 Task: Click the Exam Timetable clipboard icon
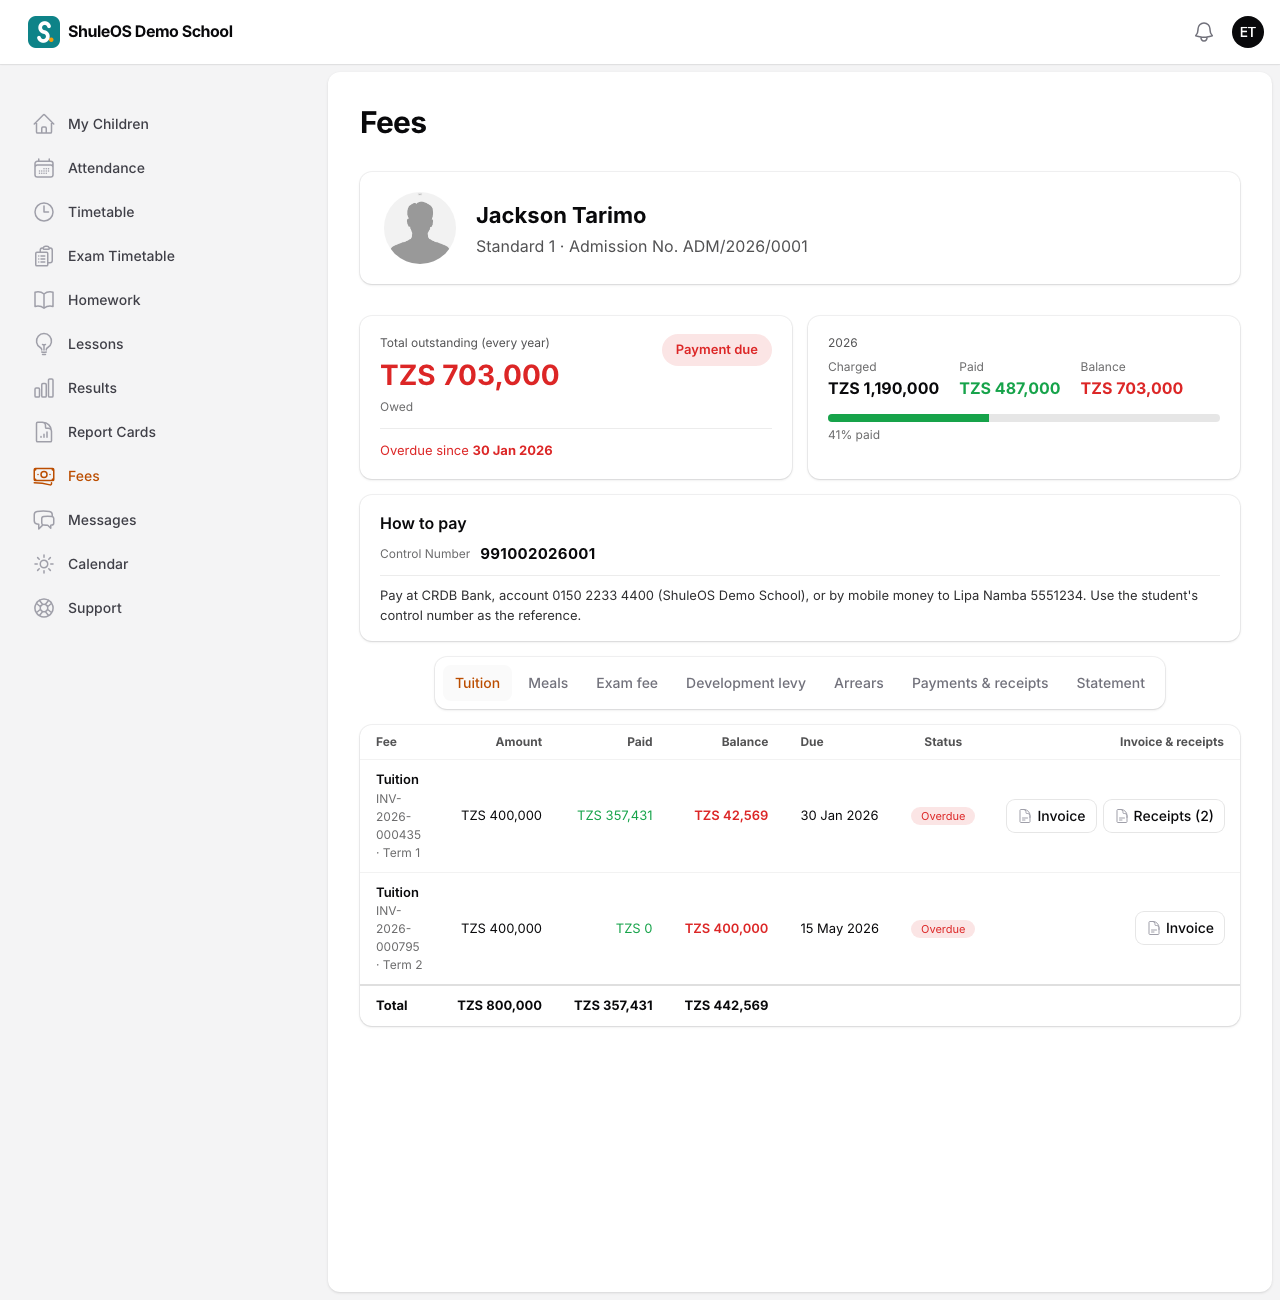[x=44, y=256]
